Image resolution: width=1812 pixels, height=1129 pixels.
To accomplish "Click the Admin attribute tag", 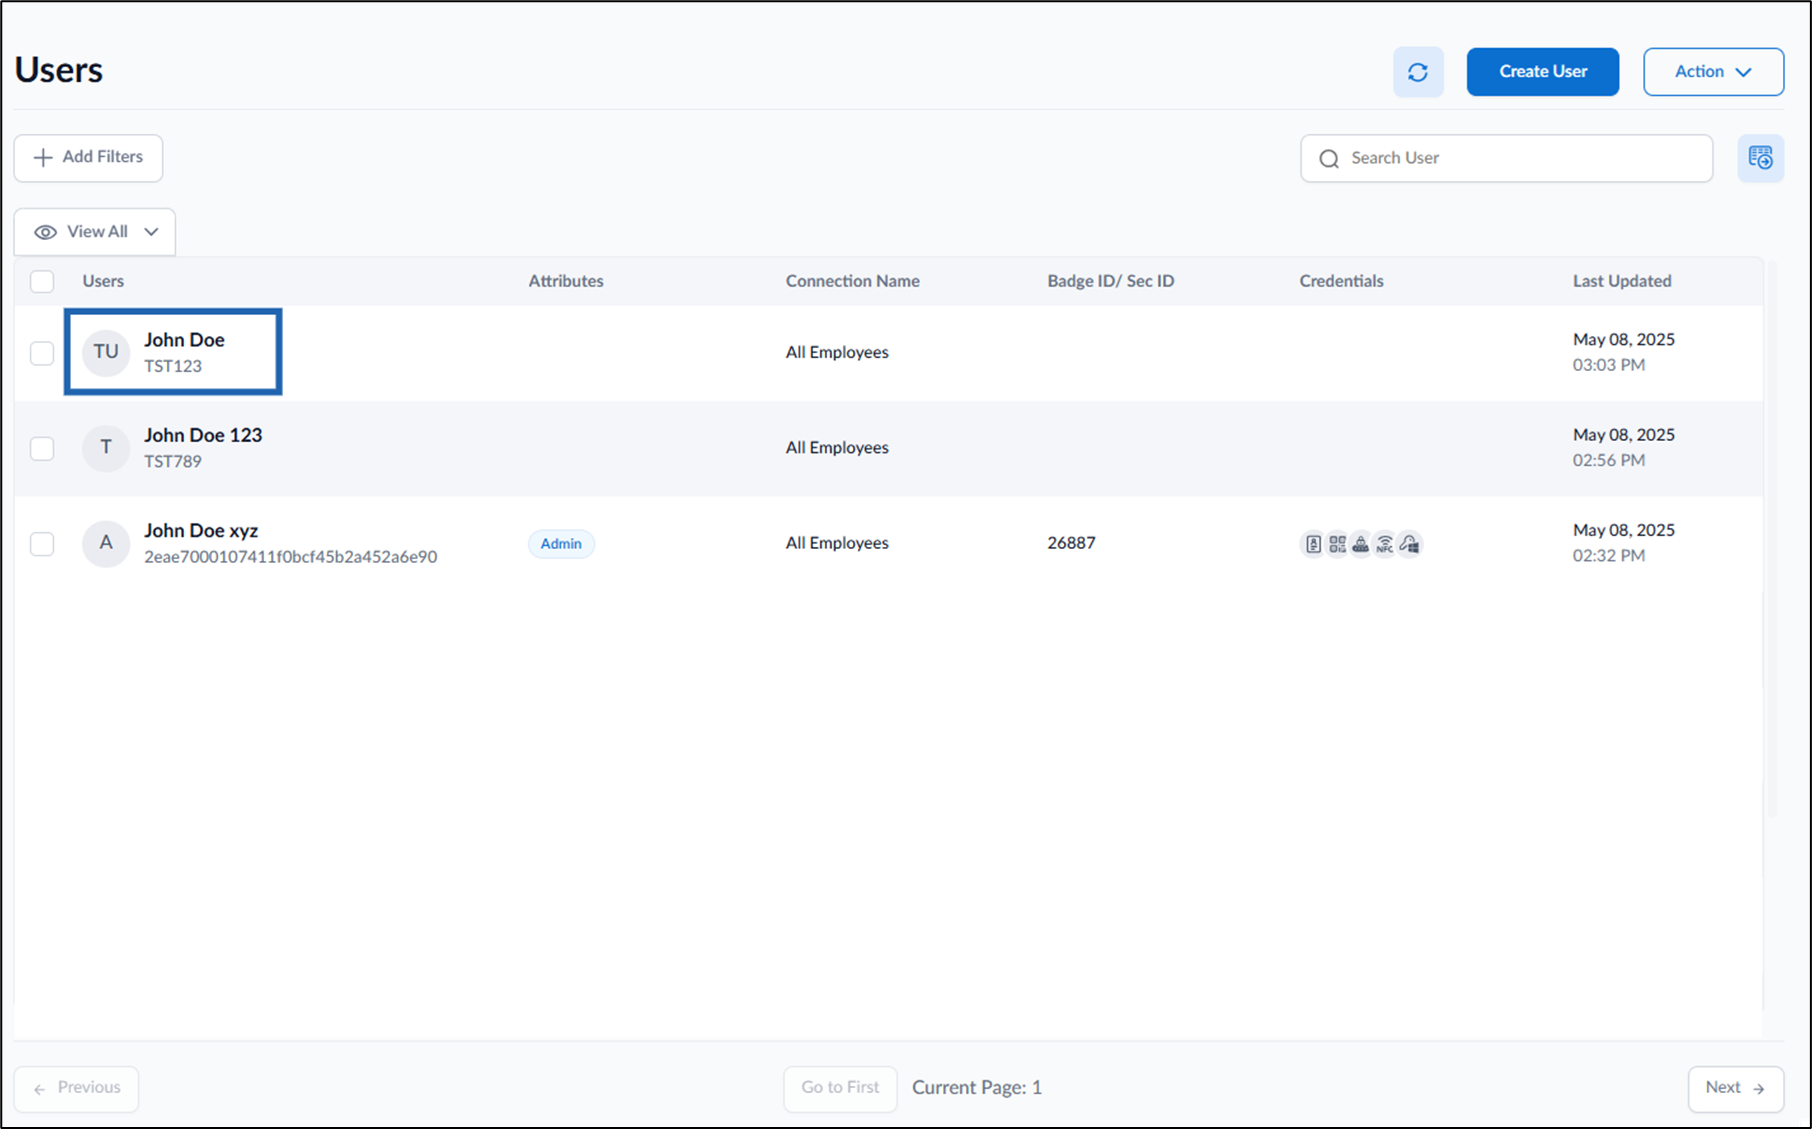I will pos(561,544).
